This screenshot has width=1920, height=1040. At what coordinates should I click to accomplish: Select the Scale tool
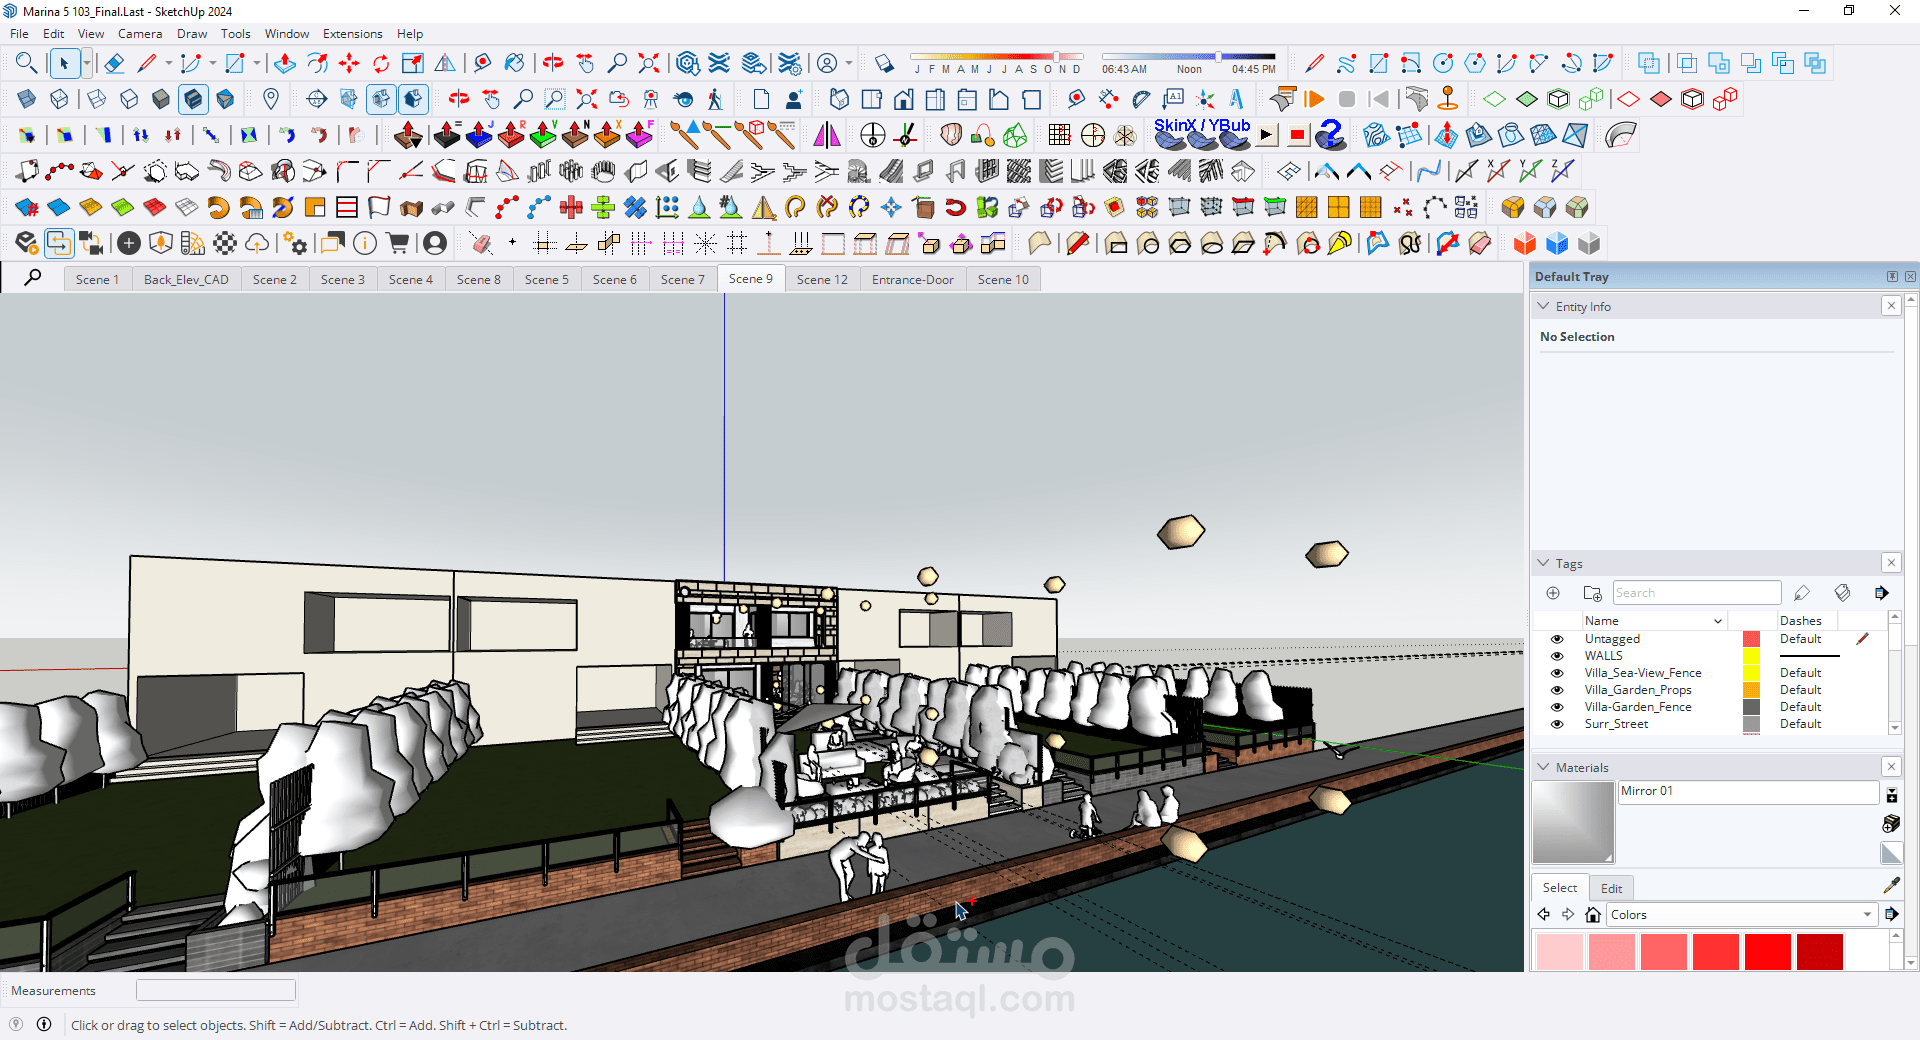(413, 64)
